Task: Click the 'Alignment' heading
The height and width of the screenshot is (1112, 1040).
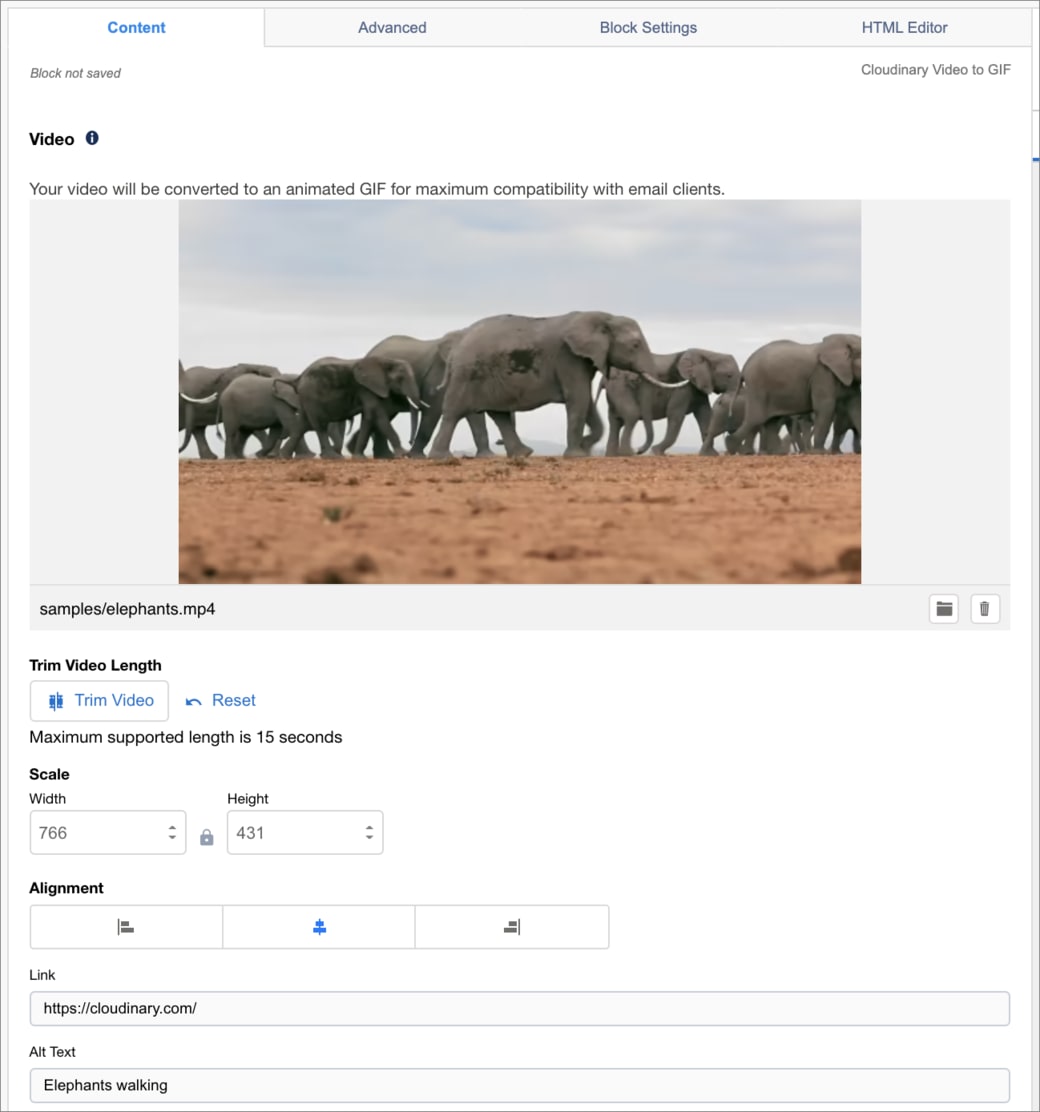Action: 66,889
